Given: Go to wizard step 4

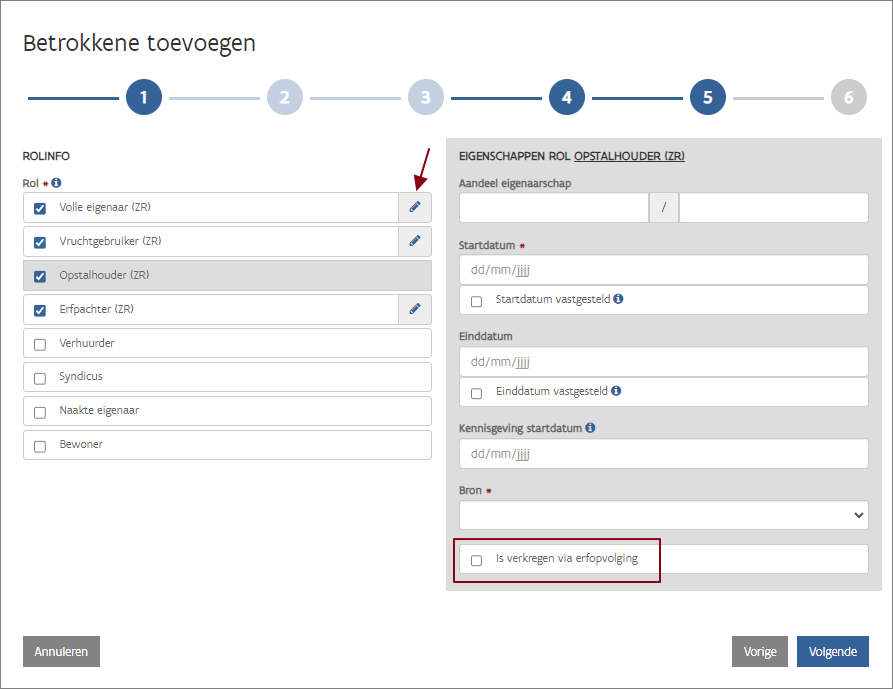Looking at the screenshot, I should [566, 98].
